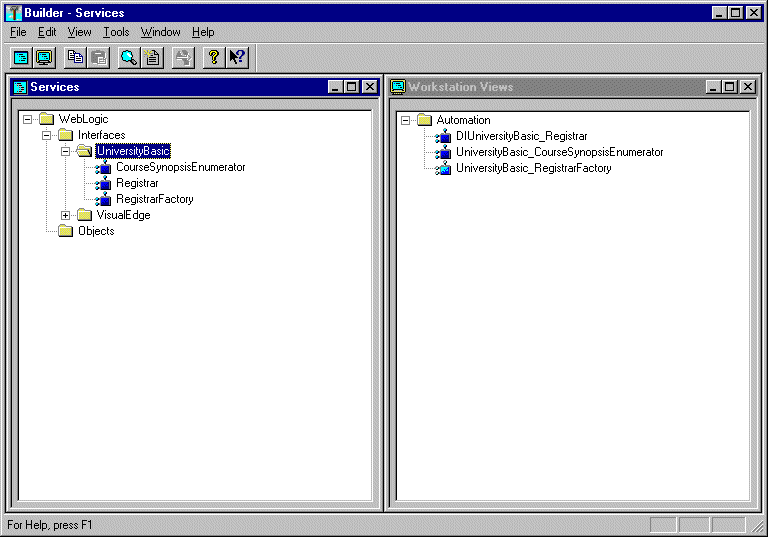Click the open UniversityBasic folder icon

point(85,151)
